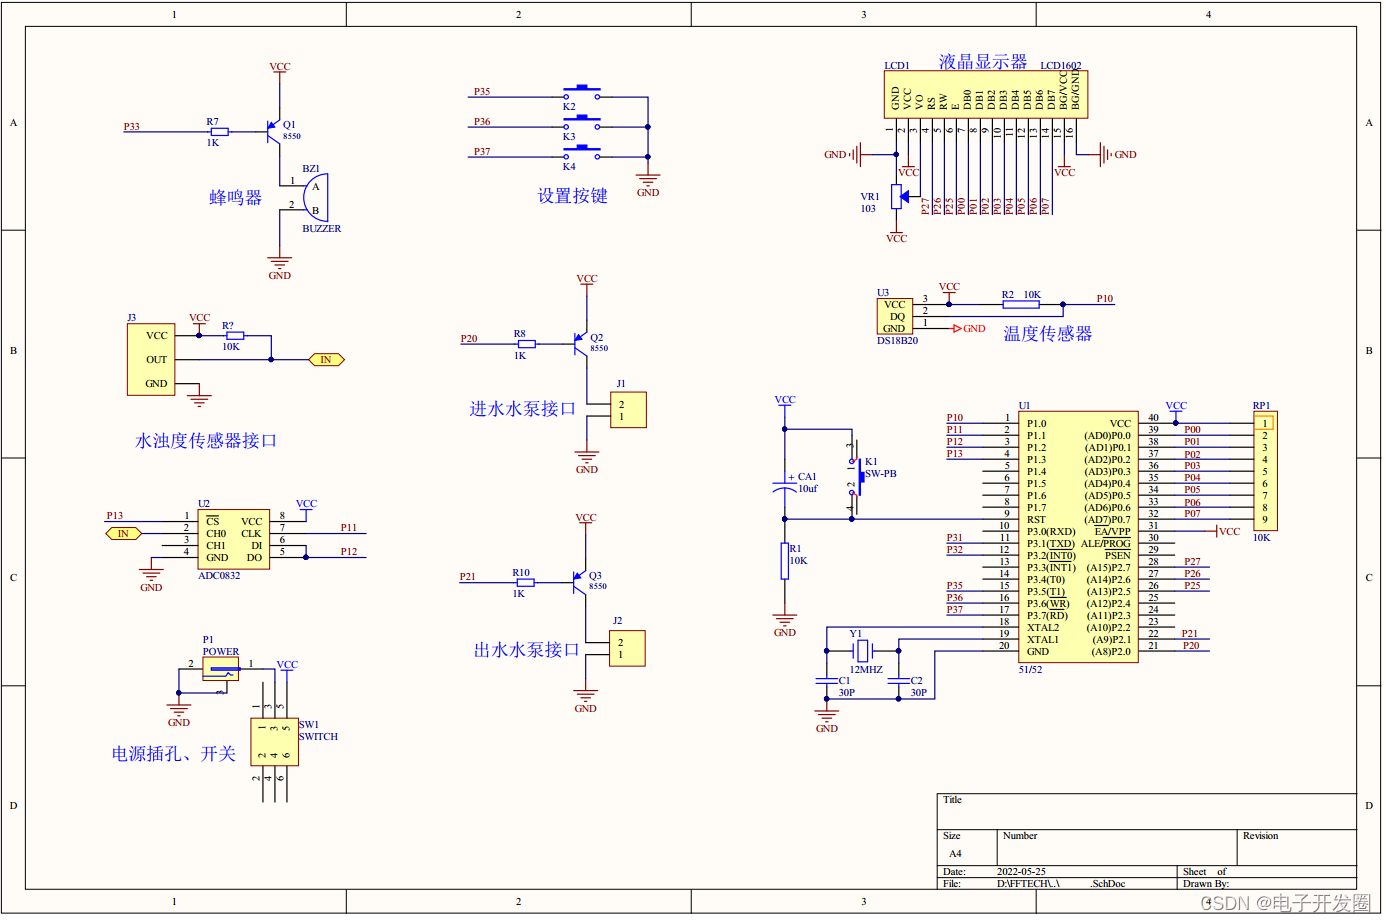Click the Revision field
The image size is (1386, 922).
pos(1298,847)
